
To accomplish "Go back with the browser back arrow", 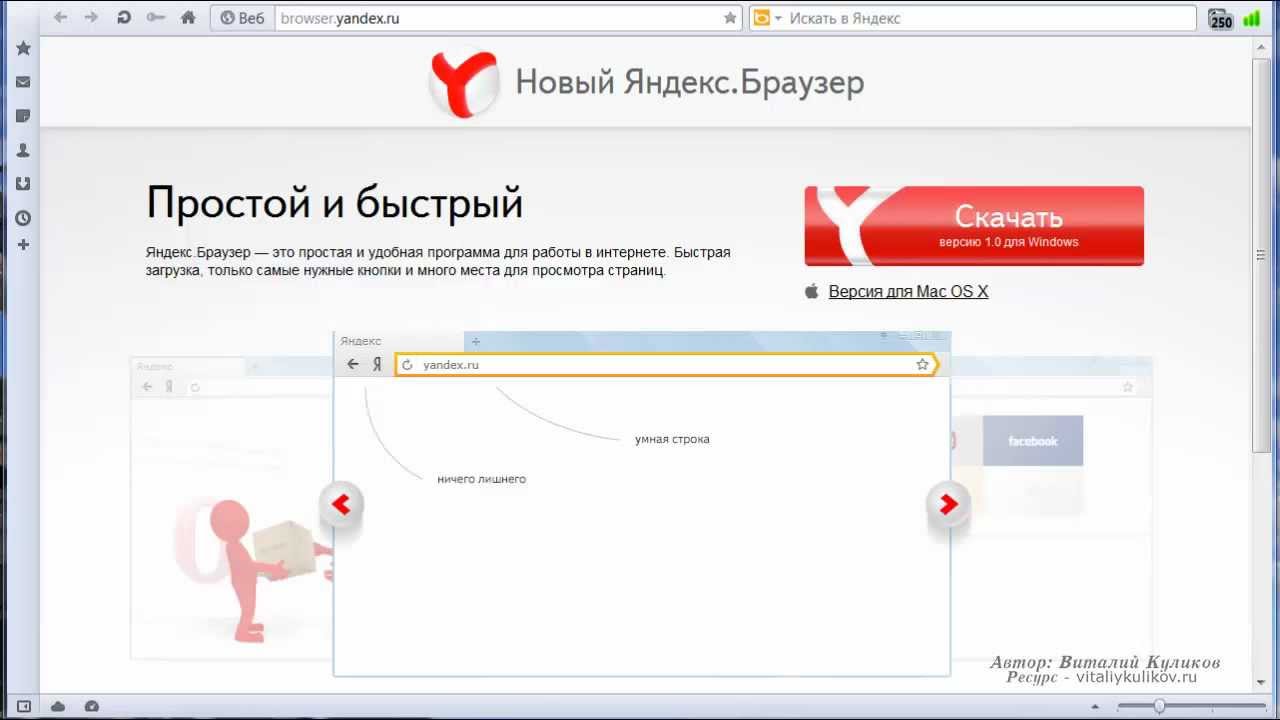I will click(x=61, y=17).
